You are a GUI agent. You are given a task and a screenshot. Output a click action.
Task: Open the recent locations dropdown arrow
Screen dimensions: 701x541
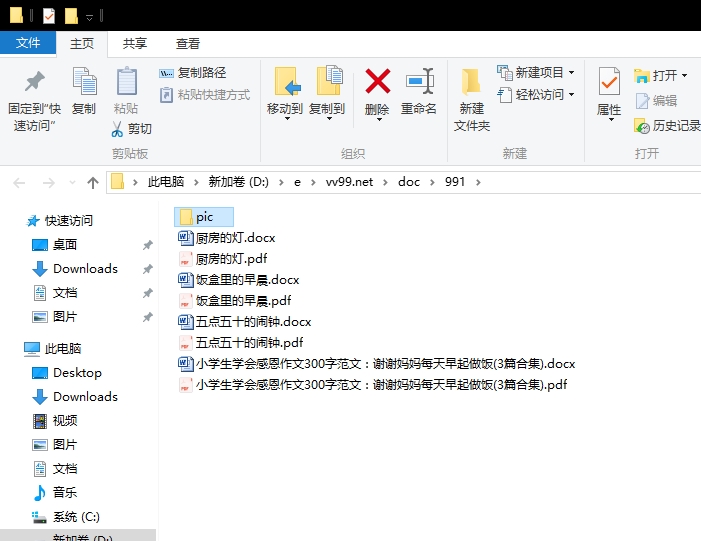(x=72, y=182)
